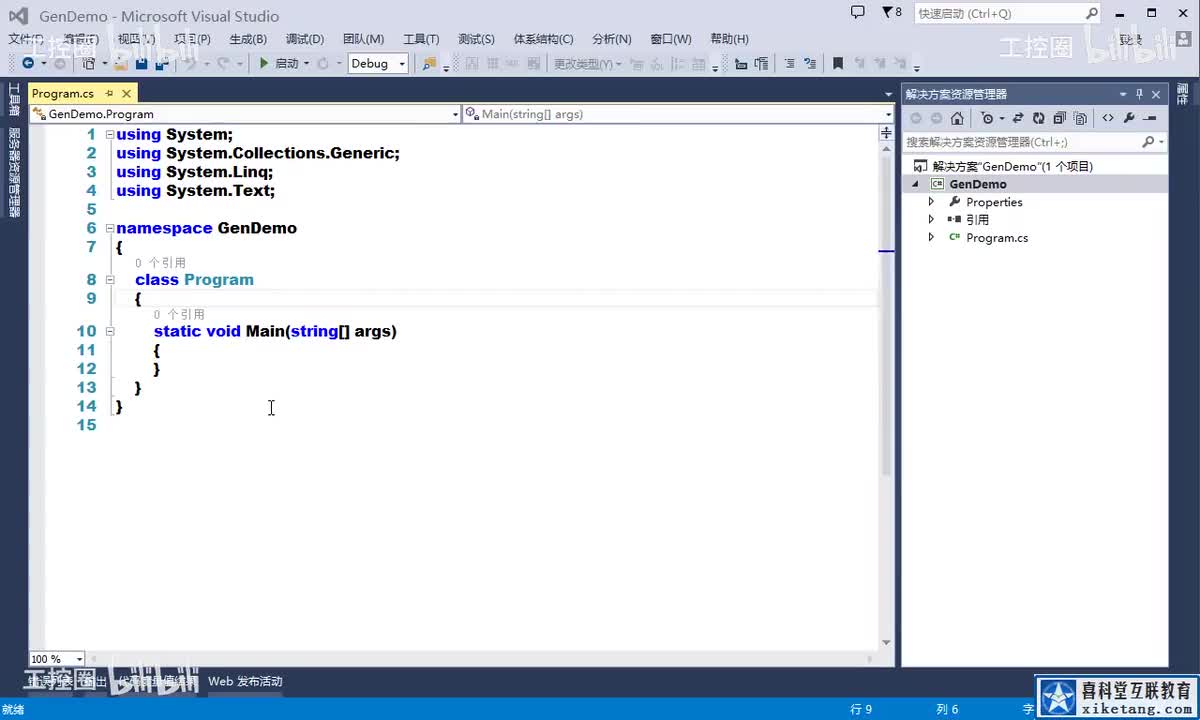1200x720 pixels.
Task: Click the Solution Explorer search input field
Action: coord(1021,142)
